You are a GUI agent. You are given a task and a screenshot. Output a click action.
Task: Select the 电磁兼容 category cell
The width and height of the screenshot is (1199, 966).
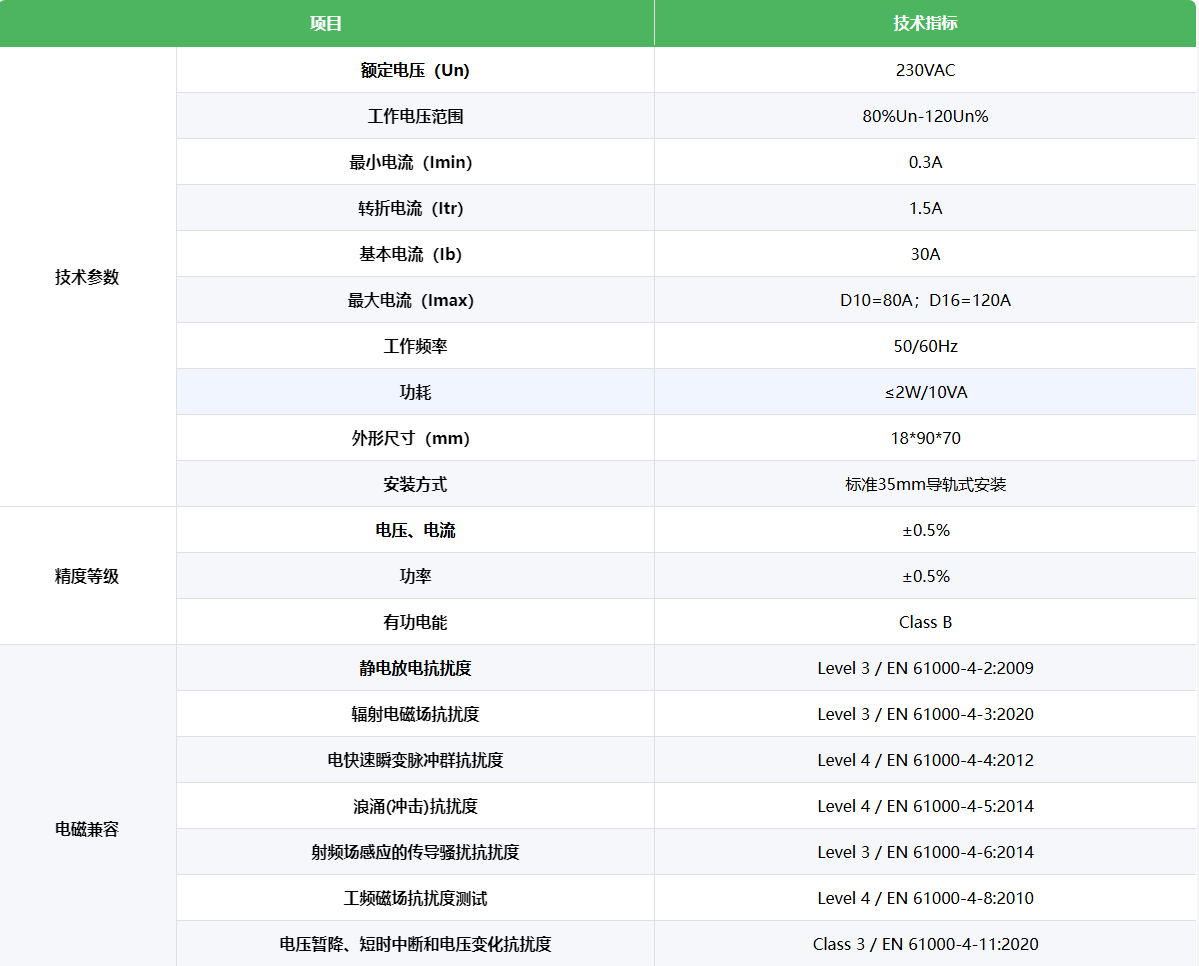click(87, 829)
